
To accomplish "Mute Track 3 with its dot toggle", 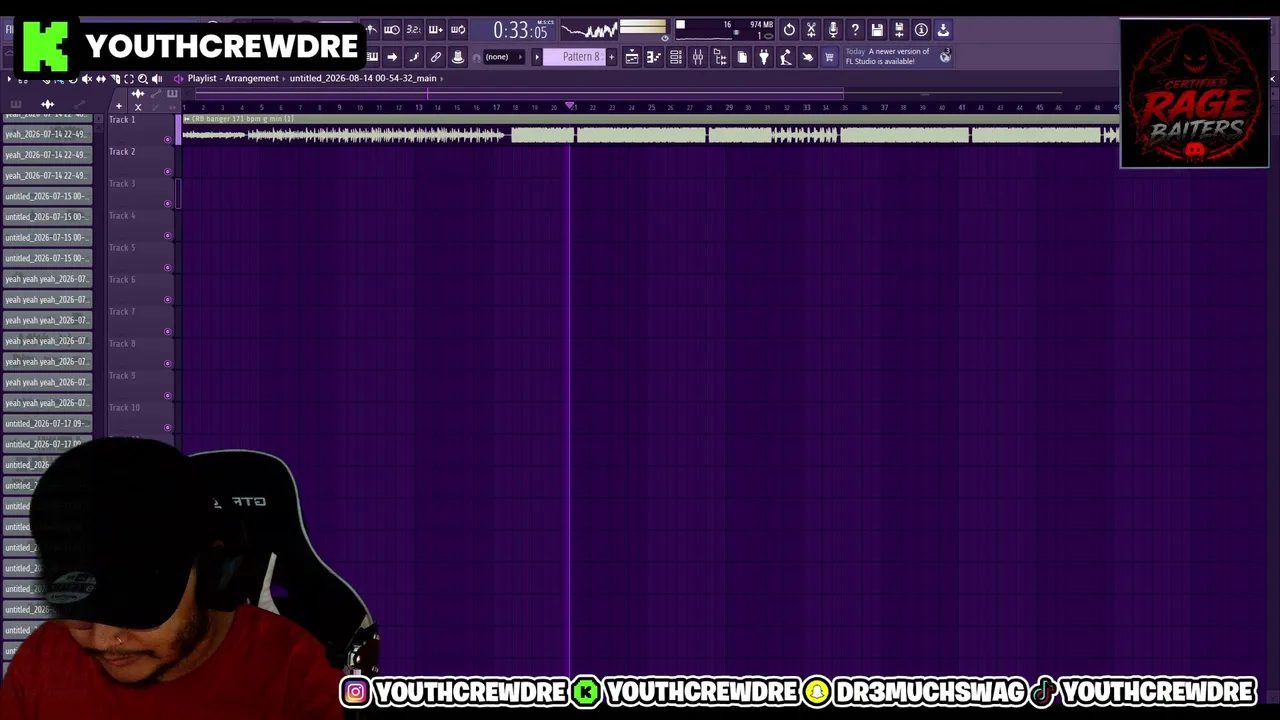I will 168,203.
